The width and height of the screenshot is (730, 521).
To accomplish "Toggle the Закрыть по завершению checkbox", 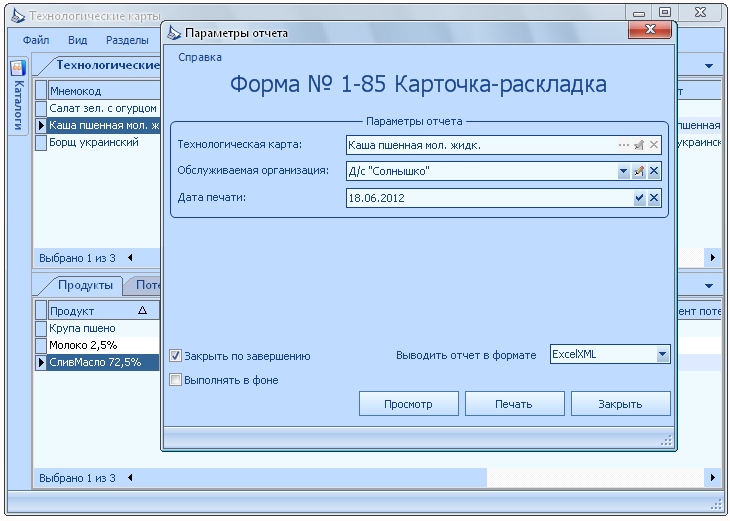I will [175, 356].
